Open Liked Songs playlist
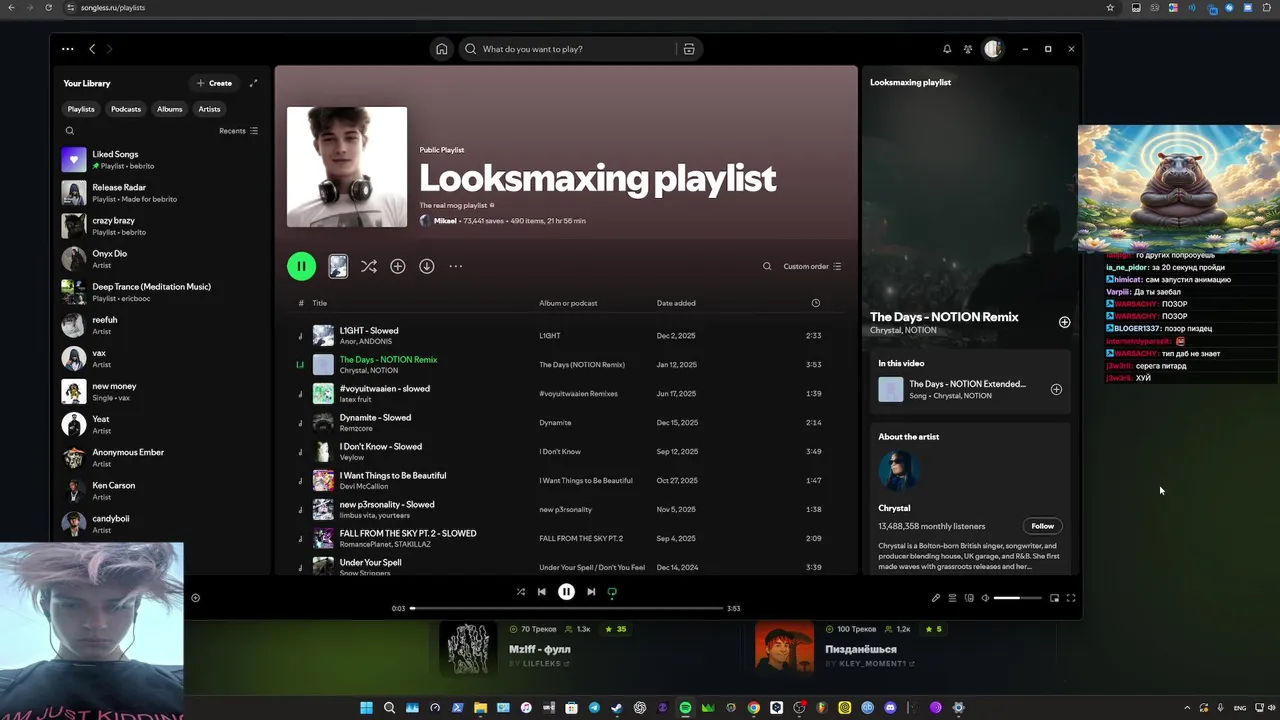 [x=160, y=160]
